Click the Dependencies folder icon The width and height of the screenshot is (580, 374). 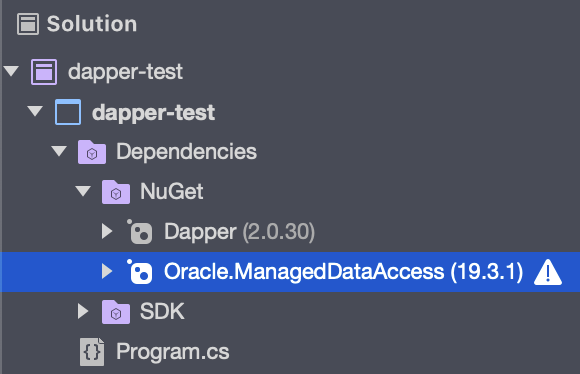pyautogui.click(x=92, y=152)
